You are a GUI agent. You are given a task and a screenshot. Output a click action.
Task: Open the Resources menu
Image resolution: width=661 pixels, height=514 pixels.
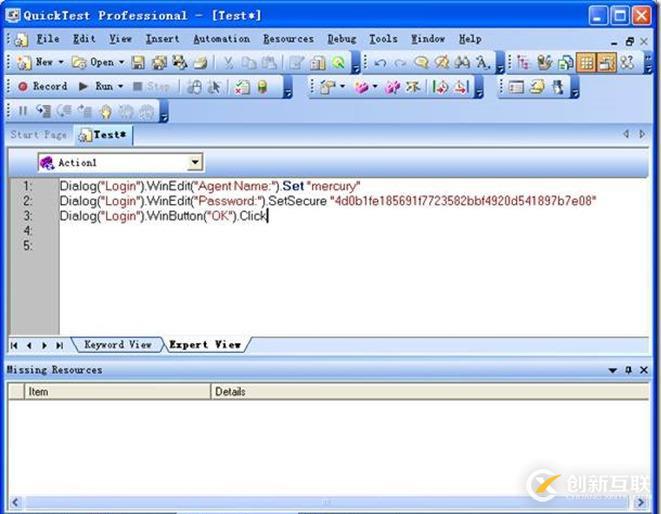[x=288, y=39]
